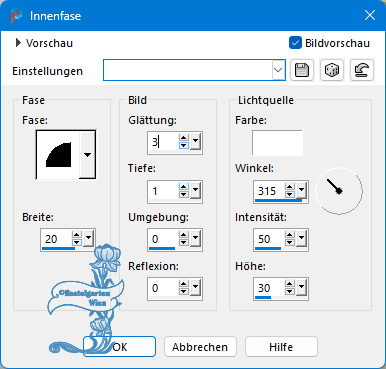Open Reflexion slider dropdown
This screenshot has height=369, width=386.
point(195,287)
